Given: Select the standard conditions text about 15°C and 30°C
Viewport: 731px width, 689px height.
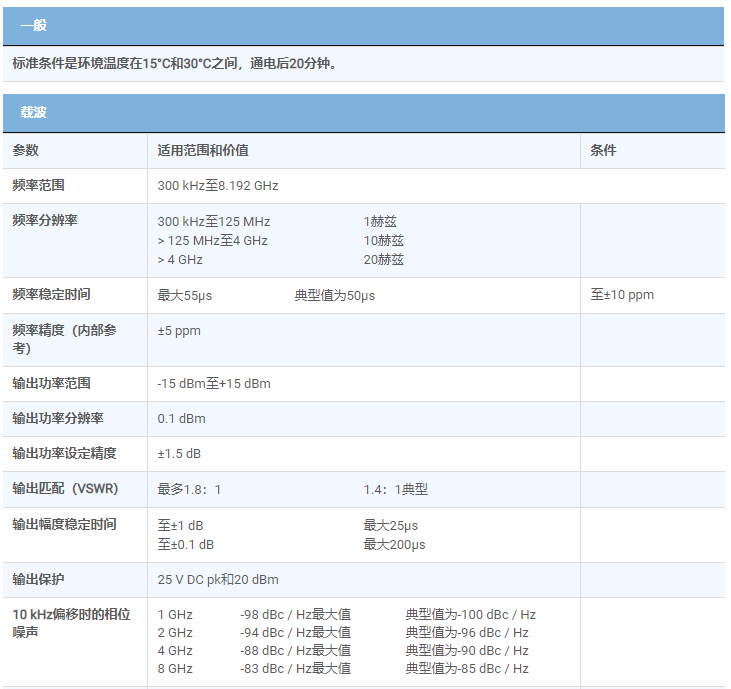Looking at the screenshot, I should click(174, 63).
